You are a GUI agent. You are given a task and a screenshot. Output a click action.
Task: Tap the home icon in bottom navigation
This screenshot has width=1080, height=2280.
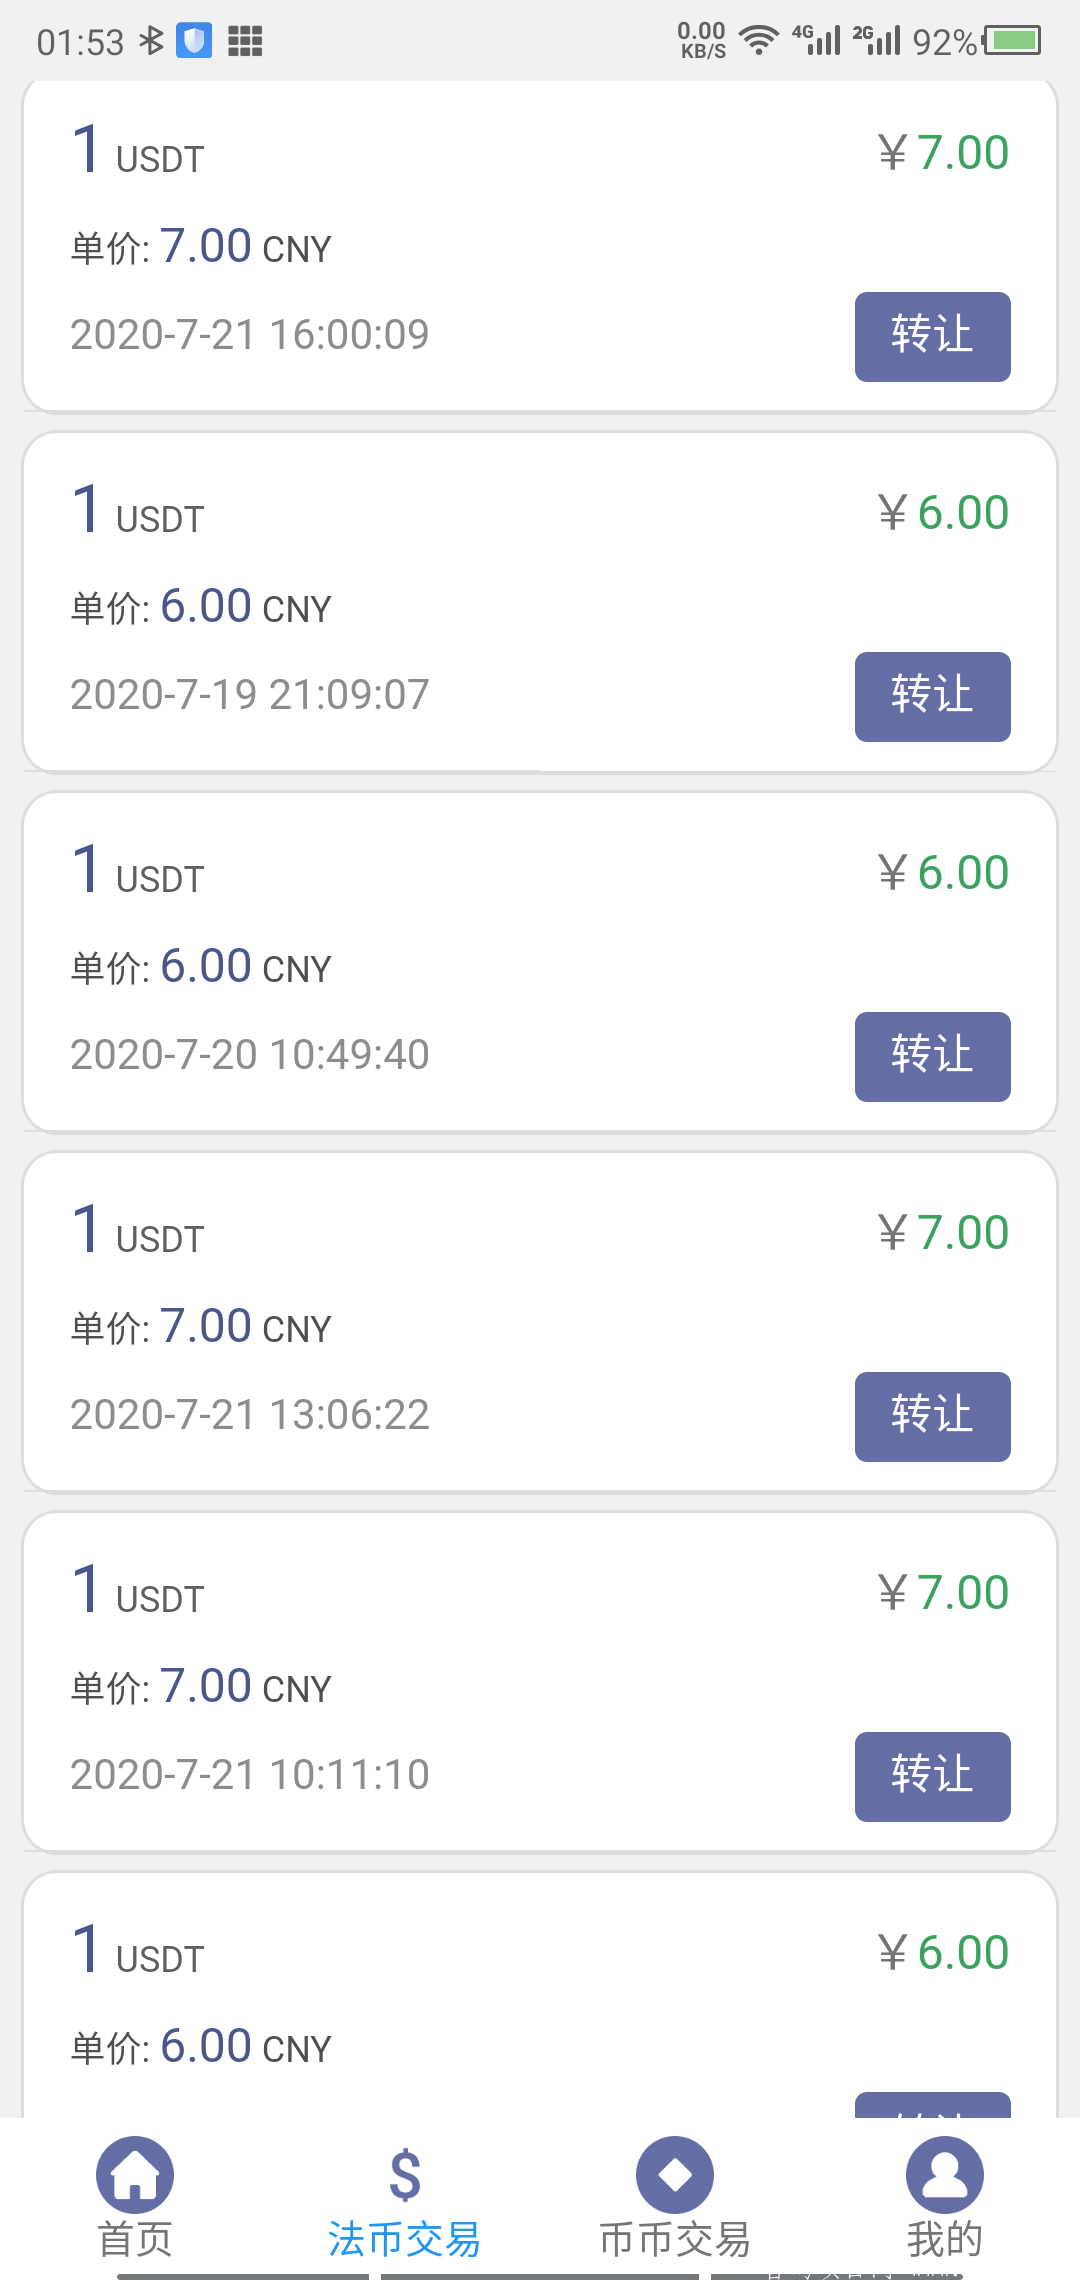click(x=135, y=2174)
